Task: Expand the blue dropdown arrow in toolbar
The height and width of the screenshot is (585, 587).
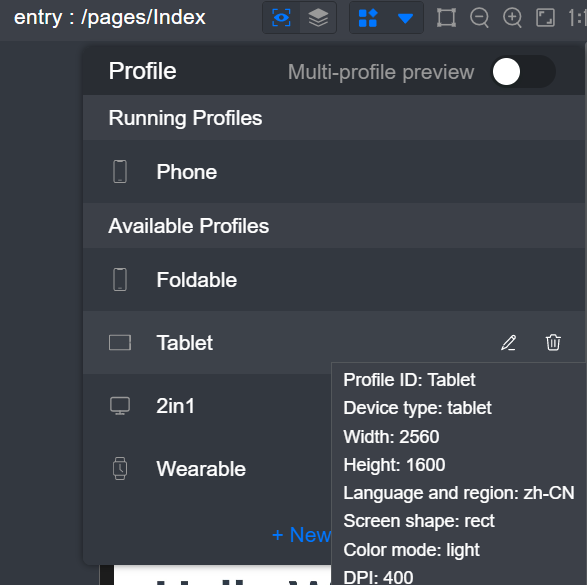Action: pos(405,18)
